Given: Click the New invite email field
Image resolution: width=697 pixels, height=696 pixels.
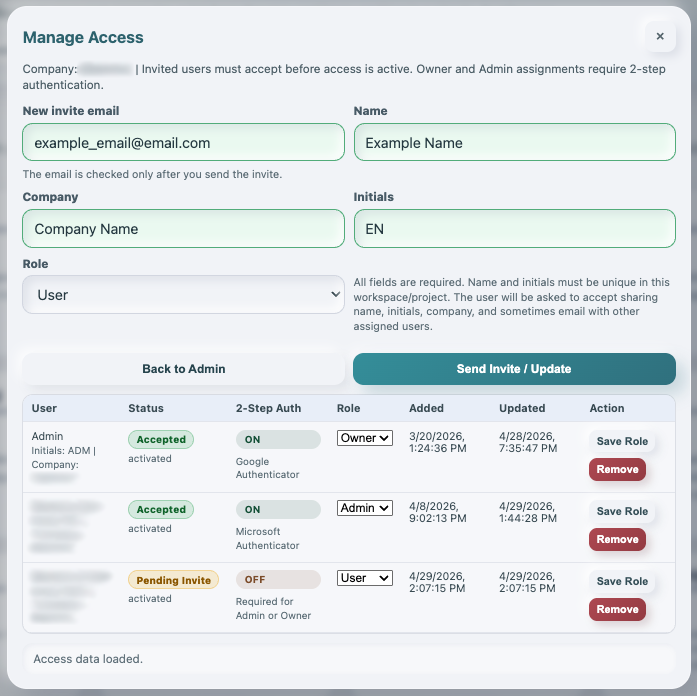Looking at the screenshot, I should pos(184,142).
